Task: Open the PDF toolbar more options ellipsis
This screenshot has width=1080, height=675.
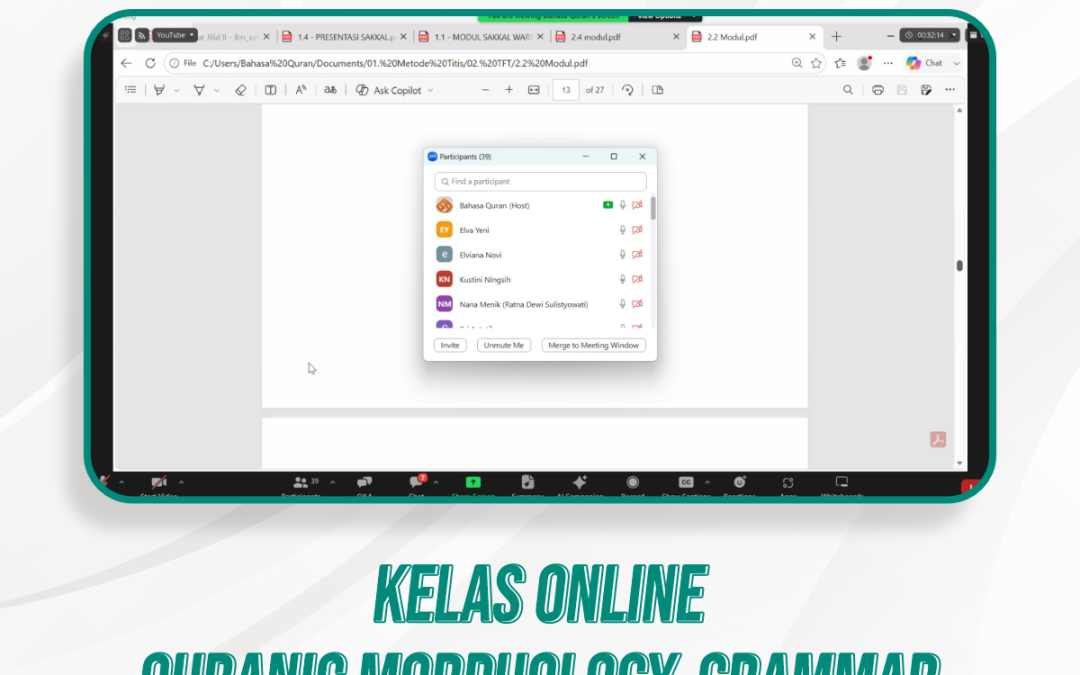Action: click(x=950, y=90)
